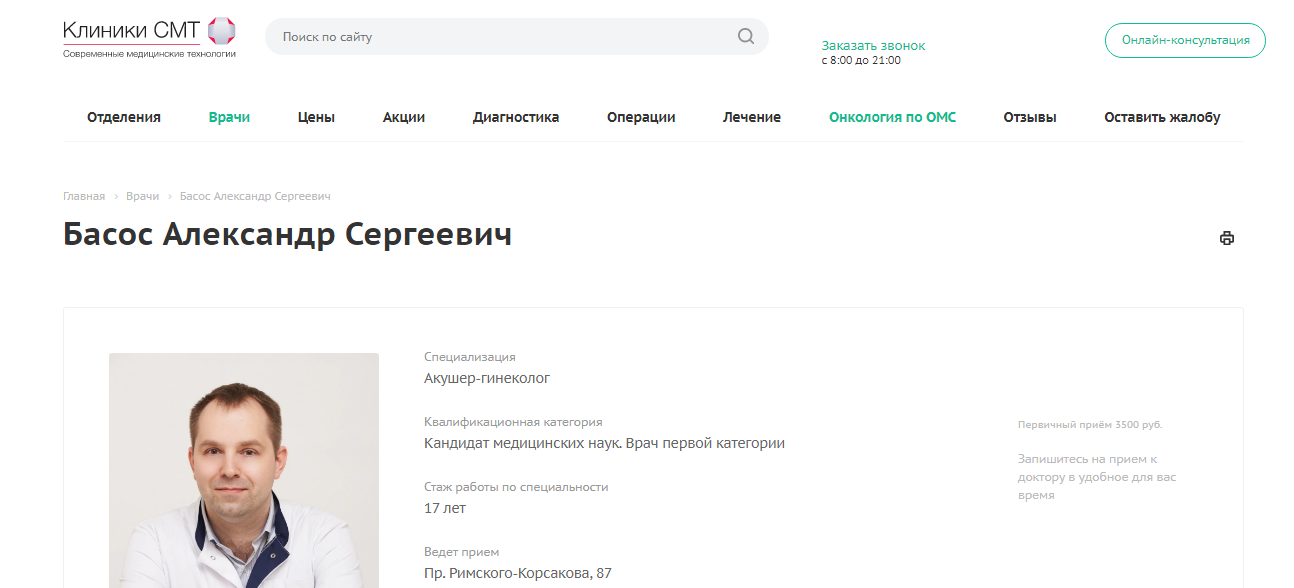The height and width of the screenshot is (588, 1294).
Task: Click the Главная breadcrumb link
Action: 84,196
